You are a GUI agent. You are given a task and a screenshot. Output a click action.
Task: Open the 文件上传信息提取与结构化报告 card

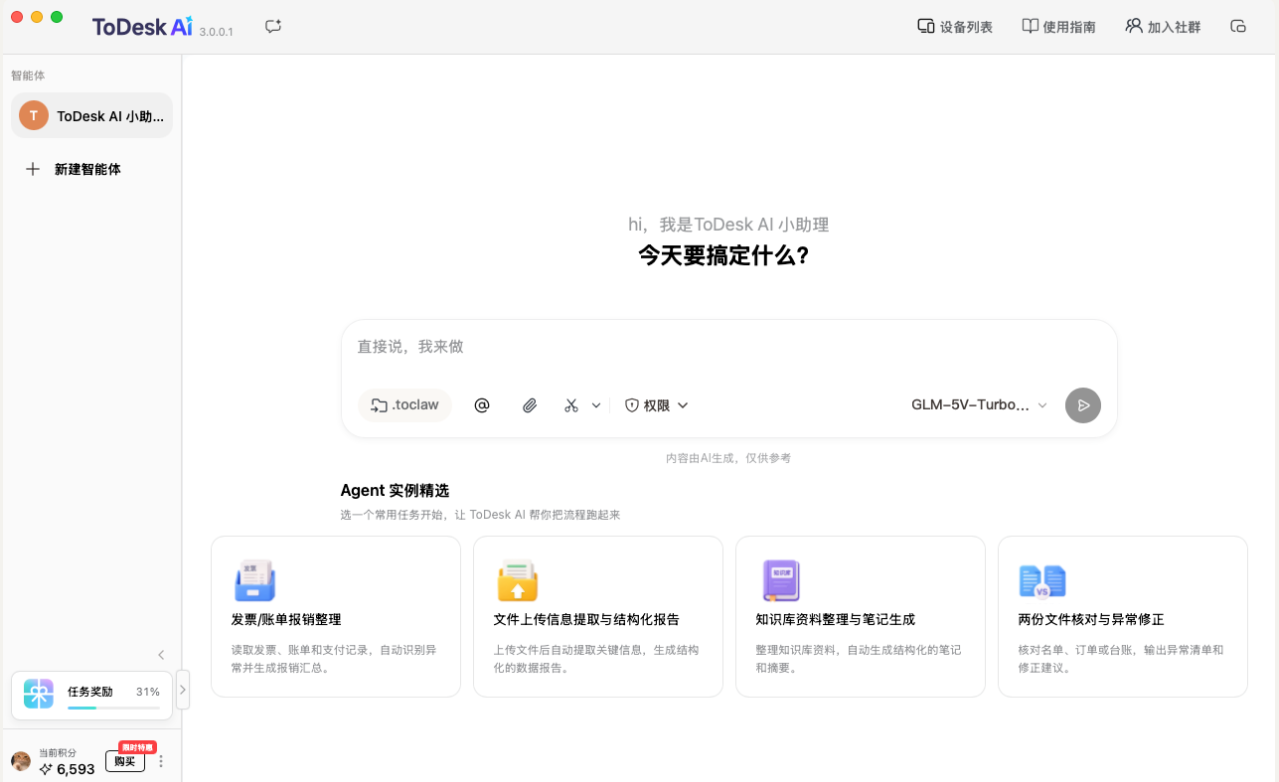pos(598,616)
